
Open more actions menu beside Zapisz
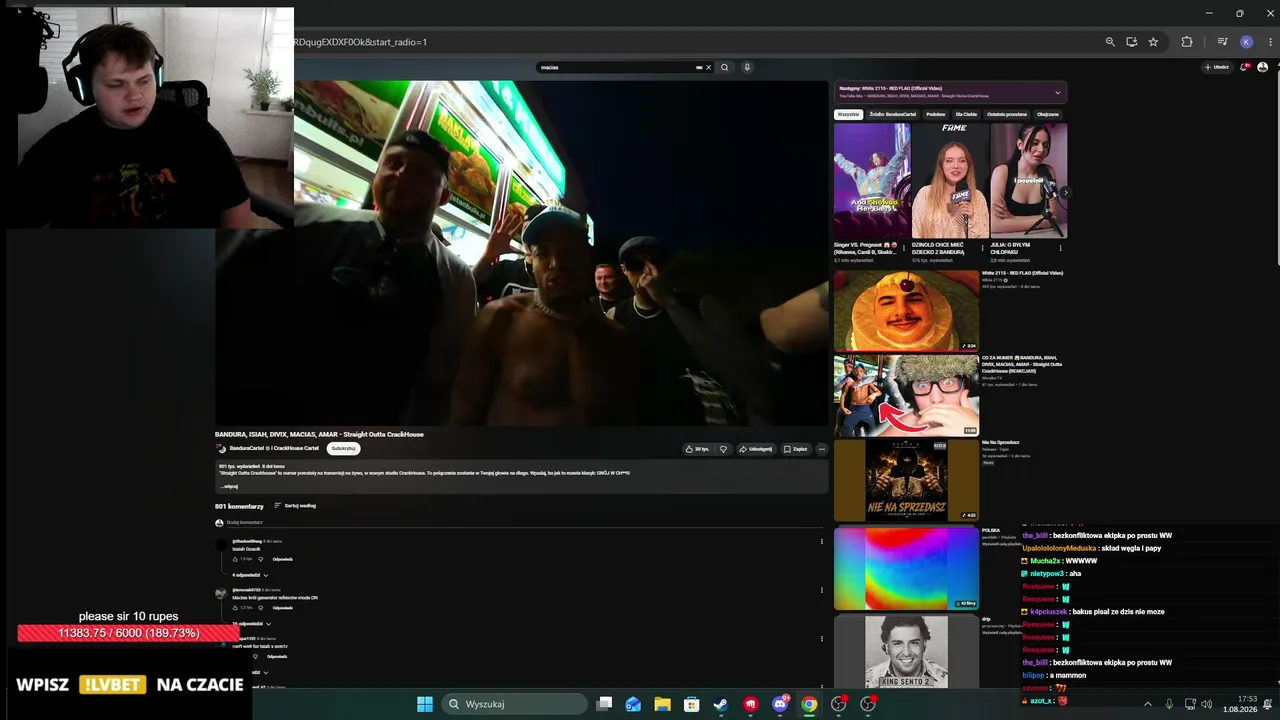coord(822,449)
